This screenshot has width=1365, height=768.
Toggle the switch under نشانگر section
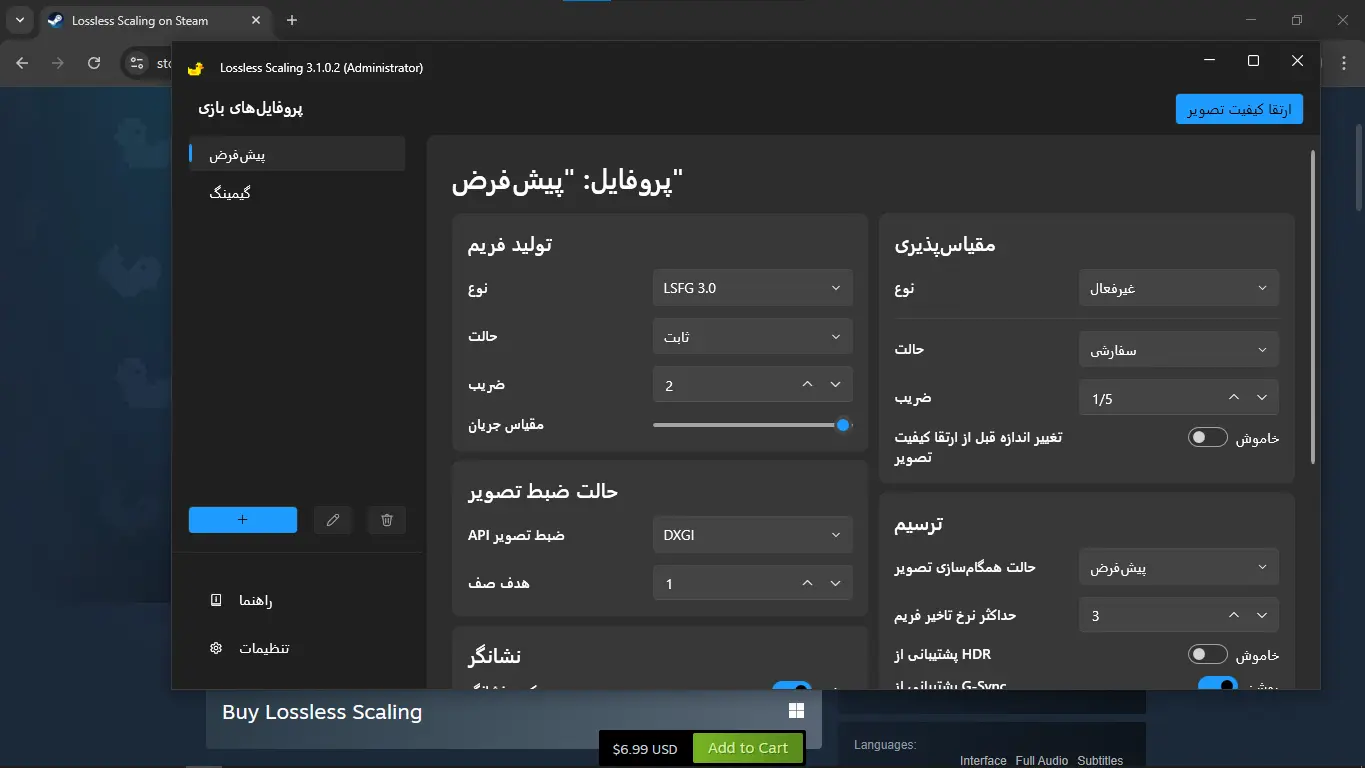[792, 686]
